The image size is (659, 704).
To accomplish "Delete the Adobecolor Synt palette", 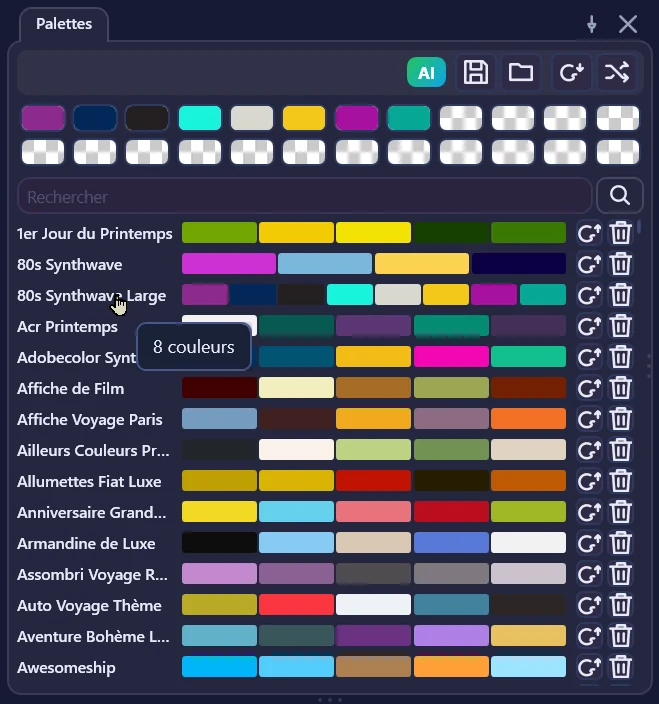I will (x=620, y=357).
